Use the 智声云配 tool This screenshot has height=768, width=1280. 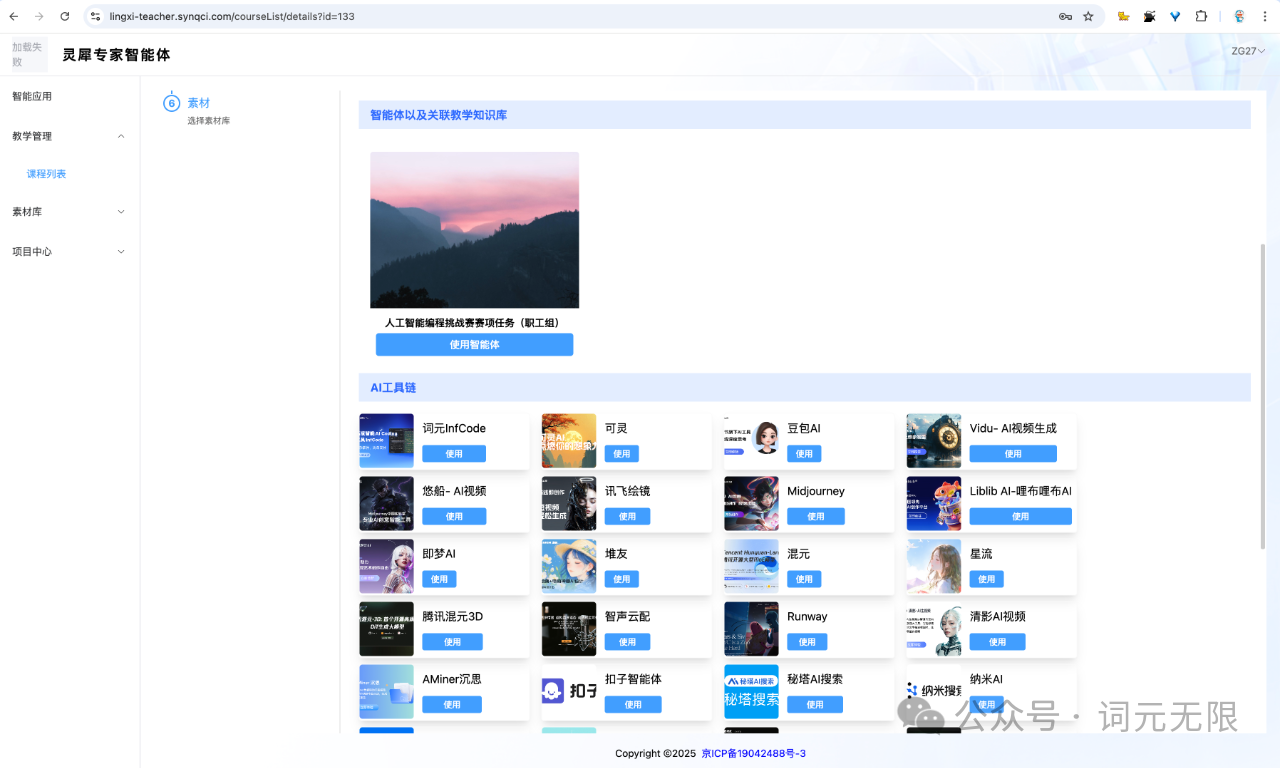point(627,642)
